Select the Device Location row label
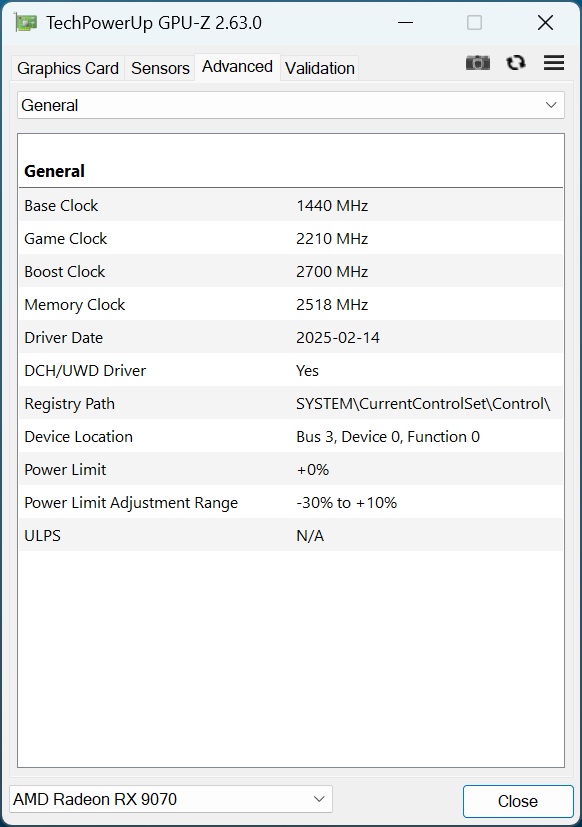 [x=79, y=437]
